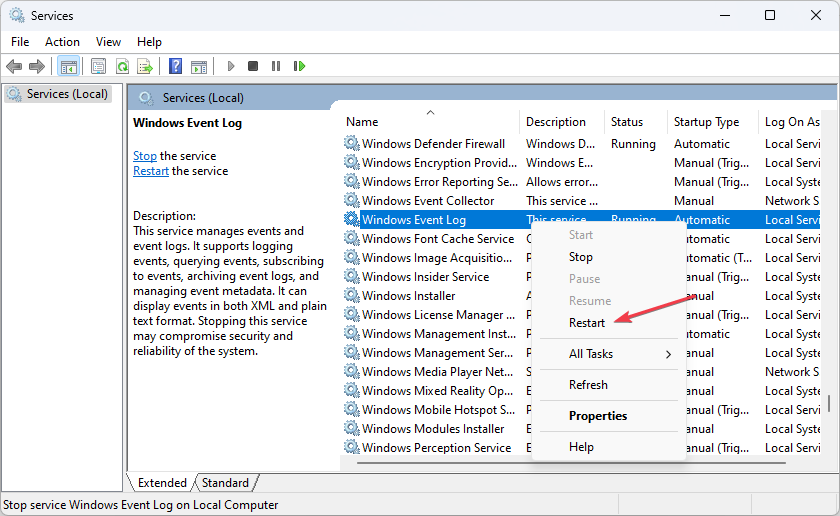The height and width of the screenshot is (516, 840).
Task: Click the Forward arrow toolbar icon
Action: (36, 66)
